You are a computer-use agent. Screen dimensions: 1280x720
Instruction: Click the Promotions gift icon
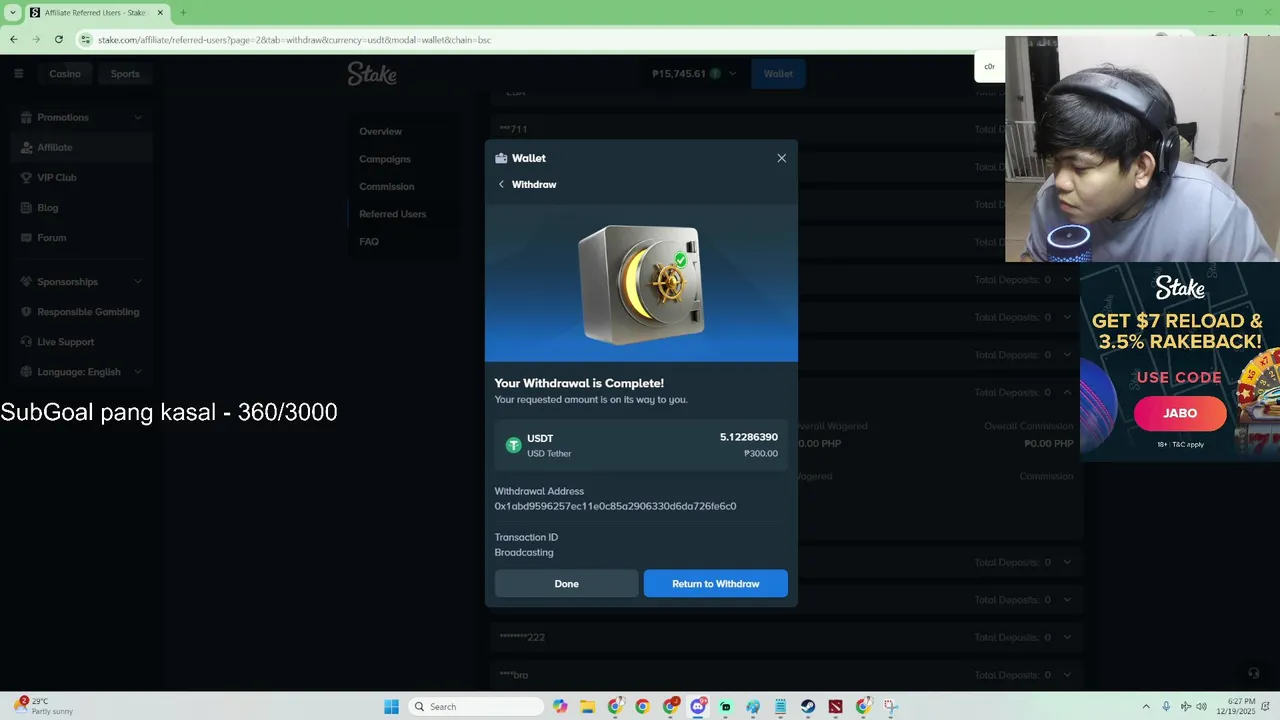tap(28, 117)
